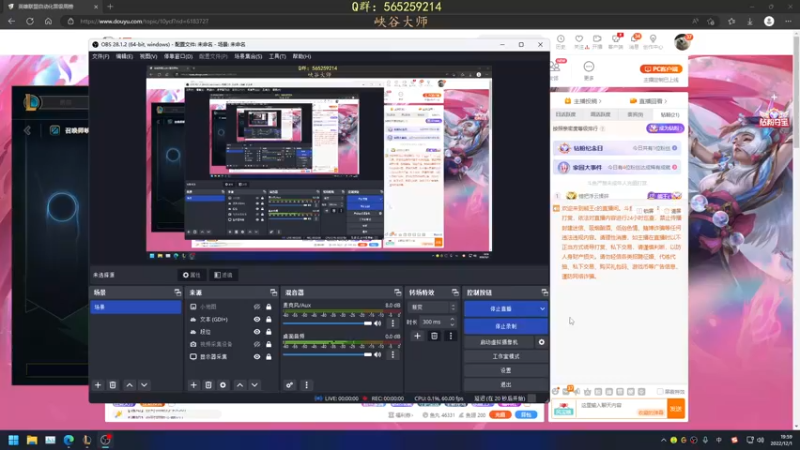Image resolution: width=800 pixels, height=450 pixels.
Task: Mute the Mic/Aux audio channel
Action: (x=378, y=323)
